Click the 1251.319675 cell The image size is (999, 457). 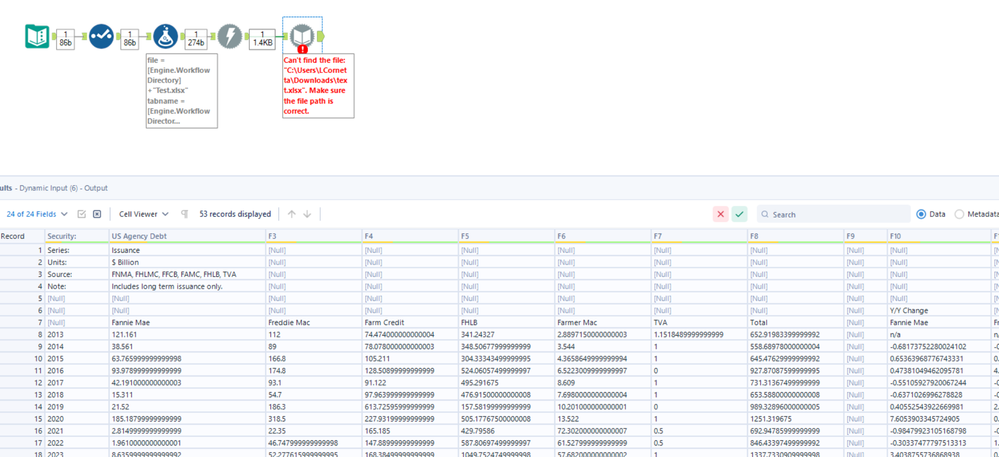[x=795, y=419]
